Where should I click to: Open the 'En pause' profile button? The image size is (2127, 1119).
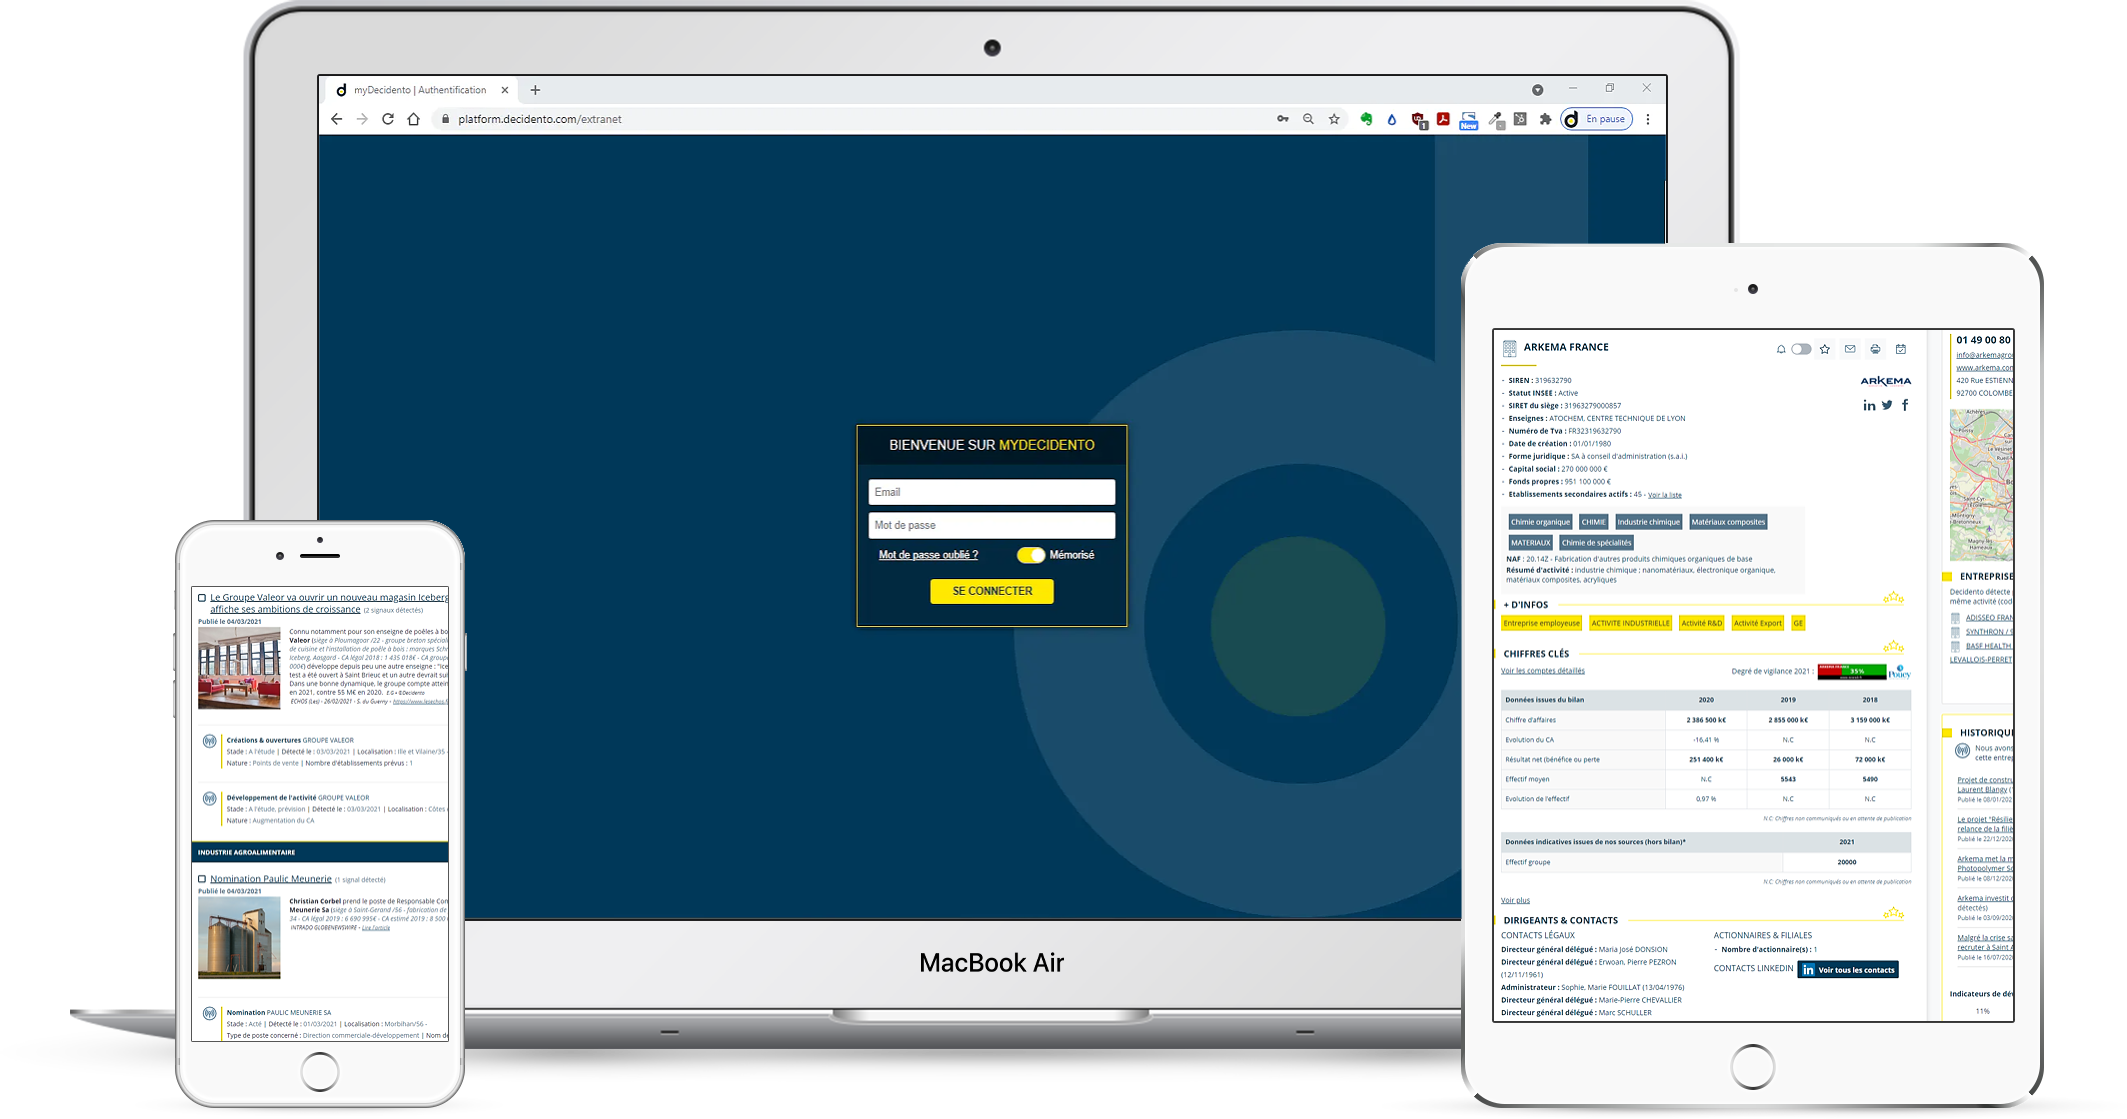(1597, 119)
